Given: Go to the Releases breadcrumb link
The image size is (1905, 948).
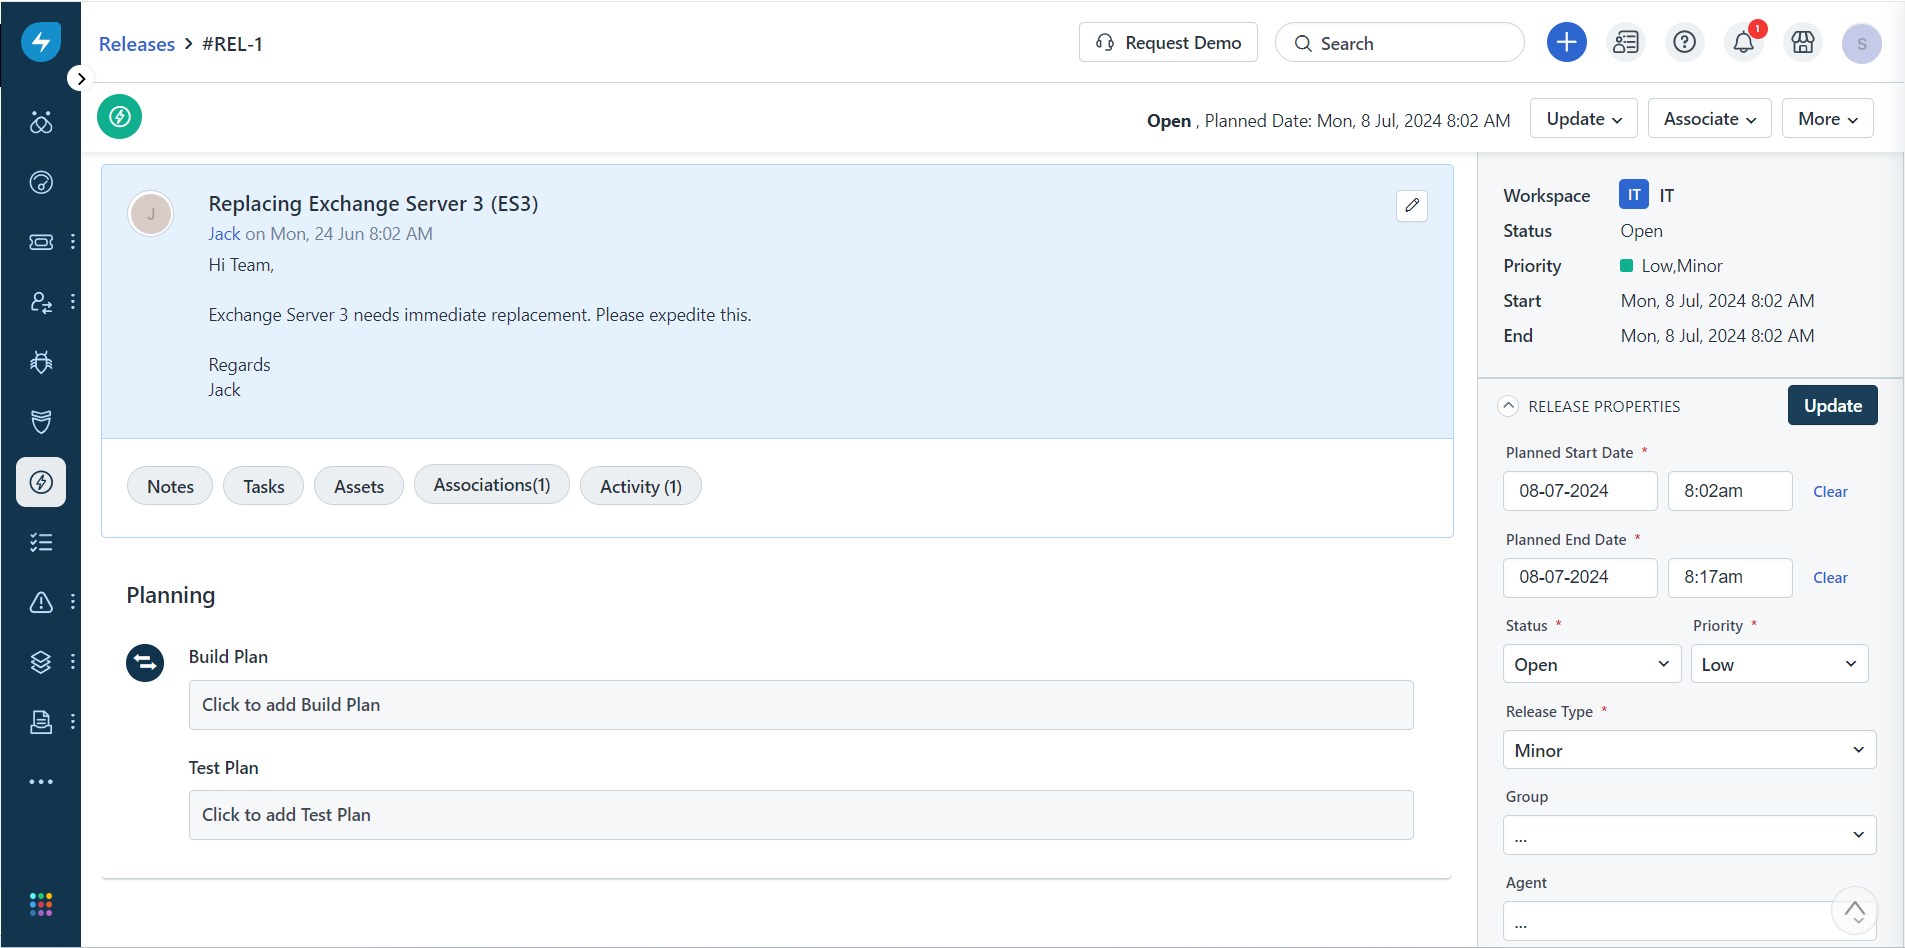Looking at the screenshot, I should point(137,44).
